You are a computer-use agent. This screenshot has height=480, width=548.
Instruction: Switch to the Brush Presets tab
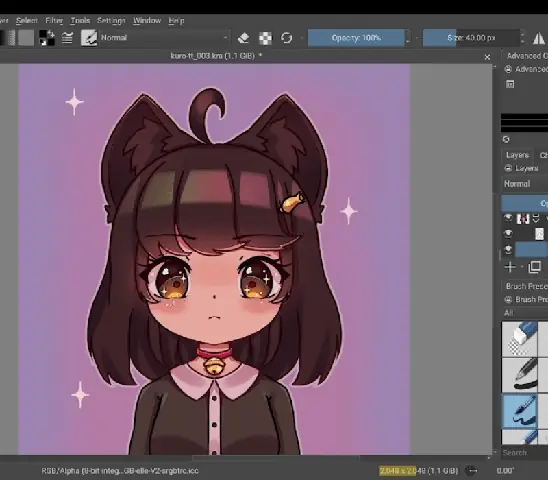pos(526,286)
